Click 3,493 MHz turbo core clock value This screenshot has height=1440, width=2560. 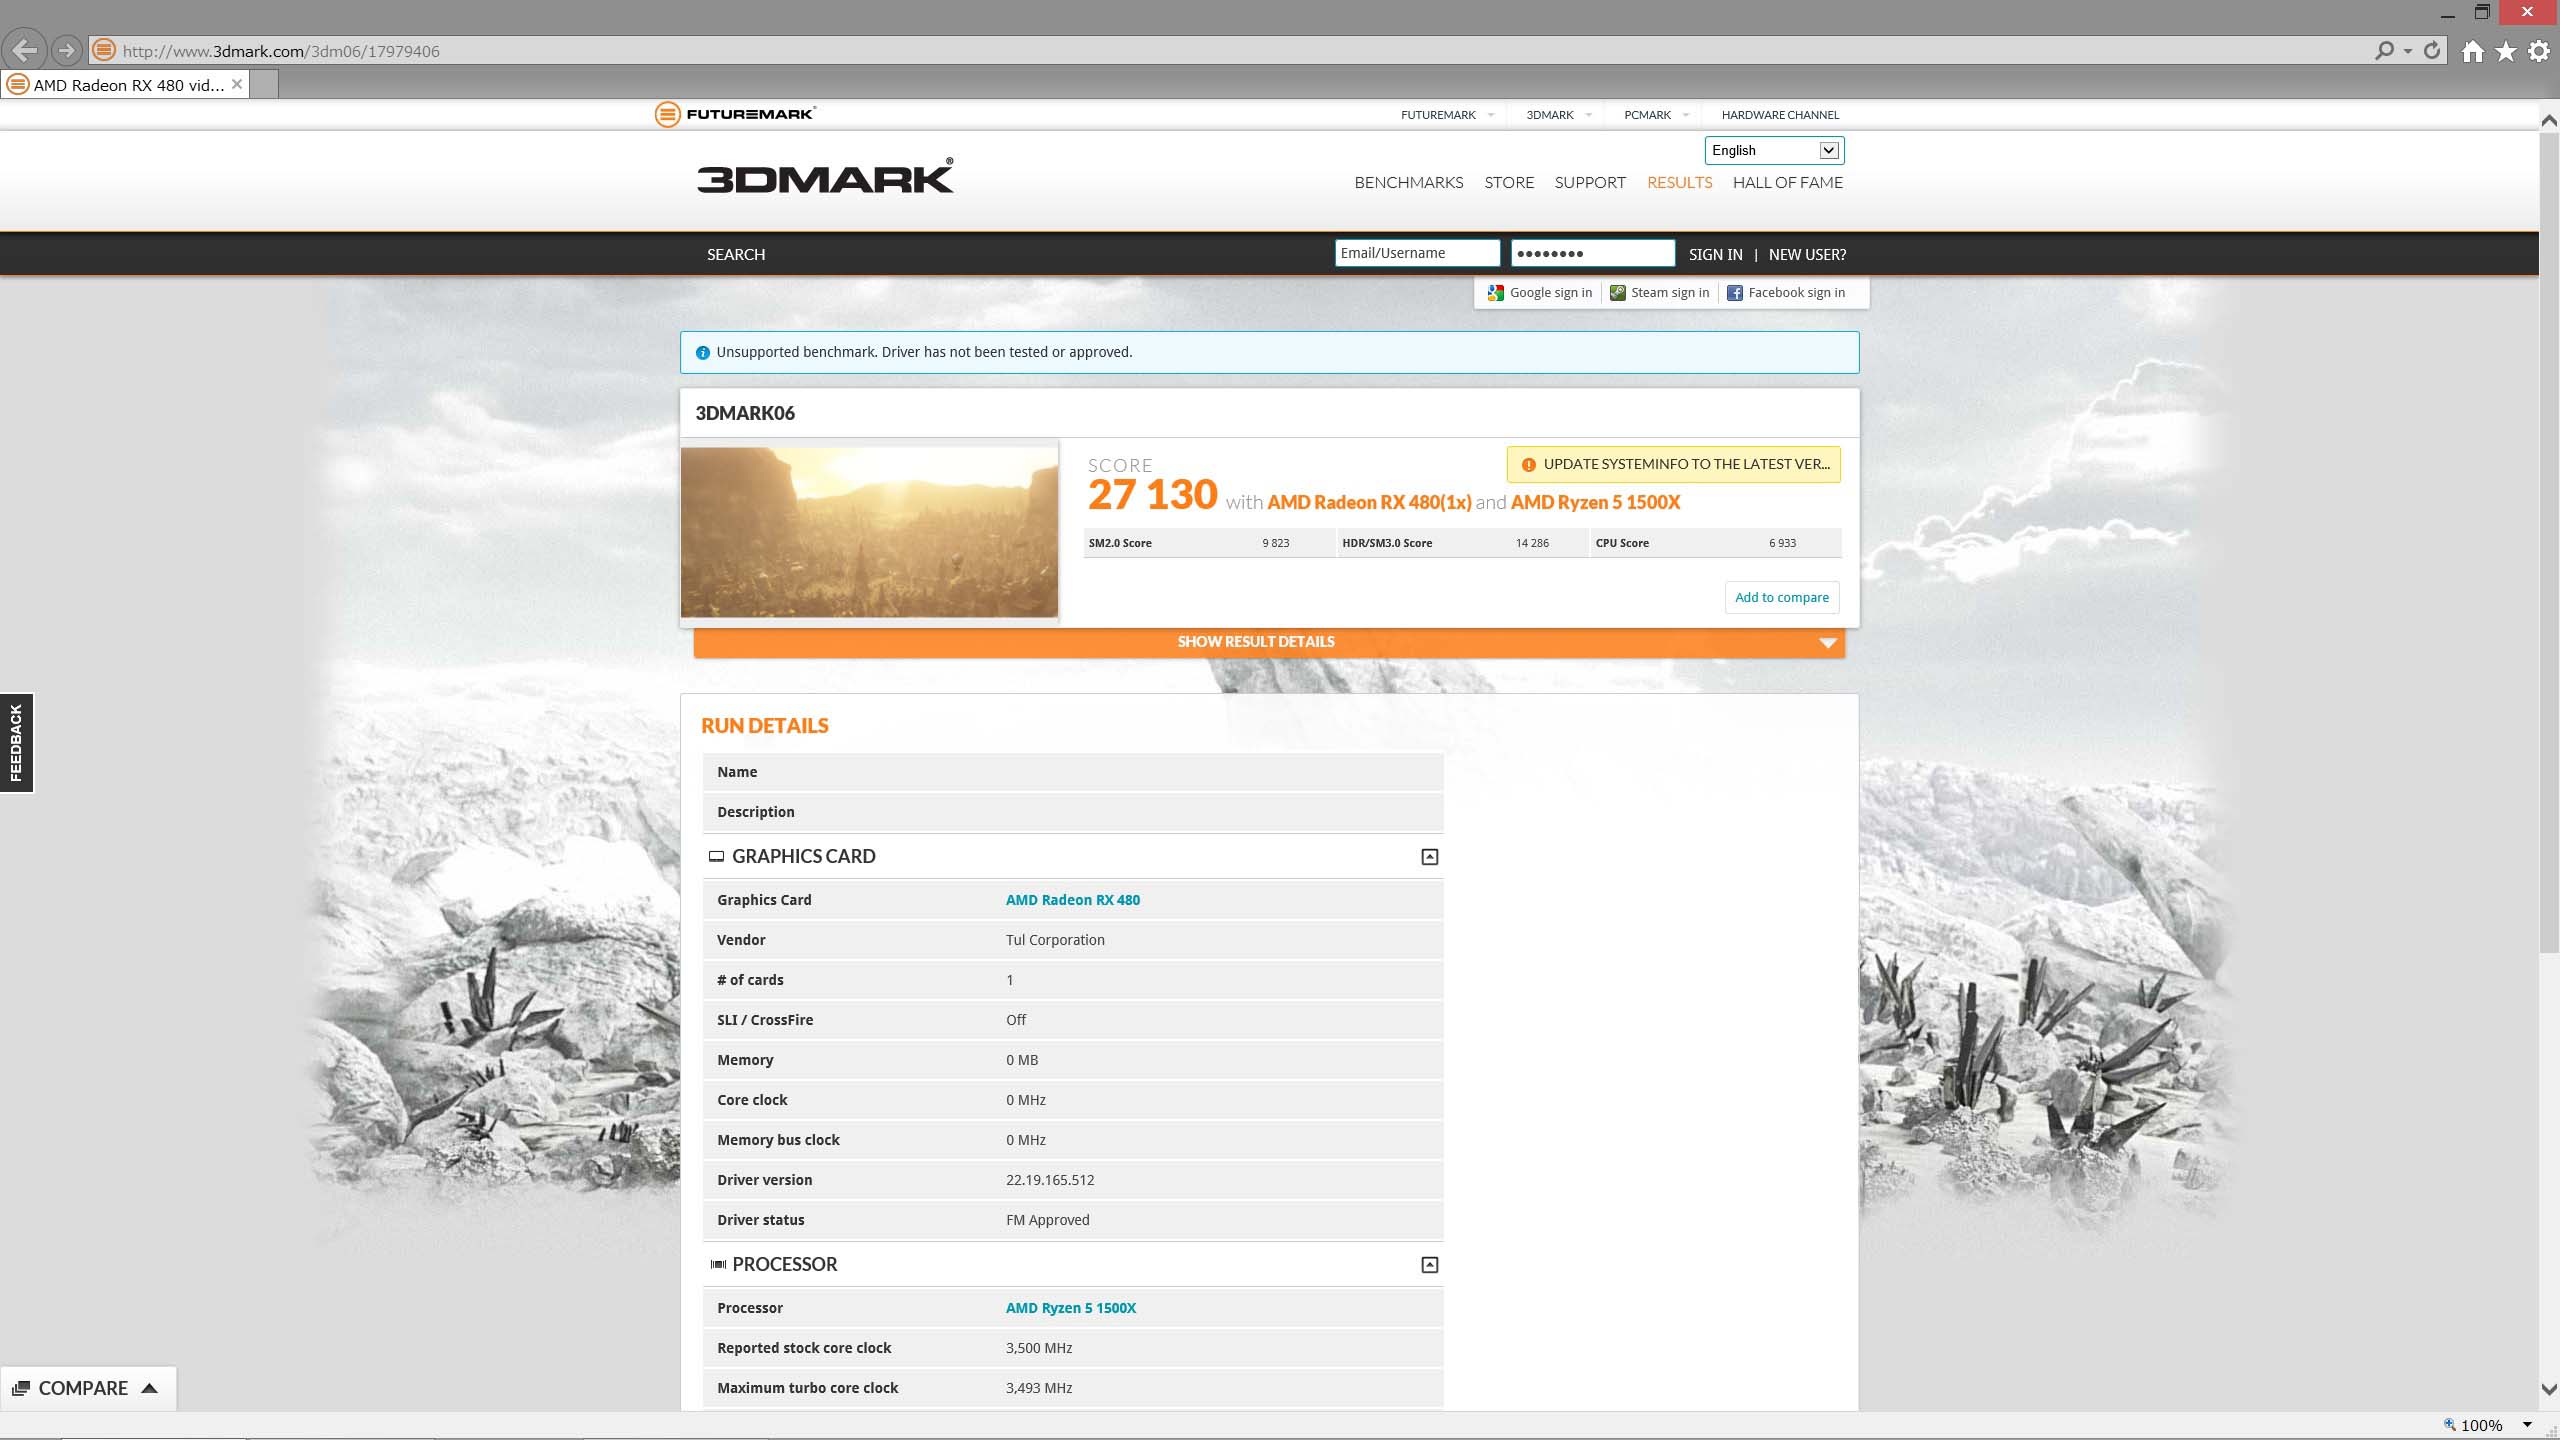coord(1039,1388)
